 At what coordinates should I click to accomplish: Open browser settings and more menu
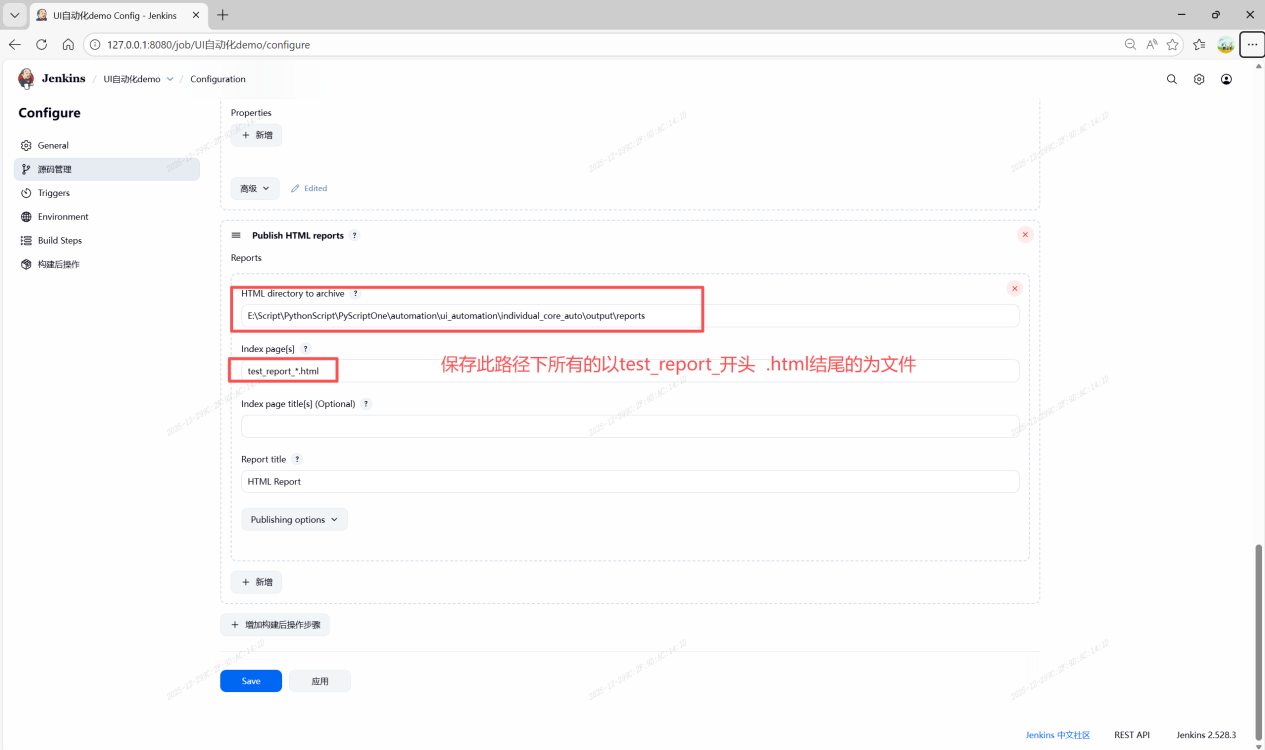[x=1252, y=45]
